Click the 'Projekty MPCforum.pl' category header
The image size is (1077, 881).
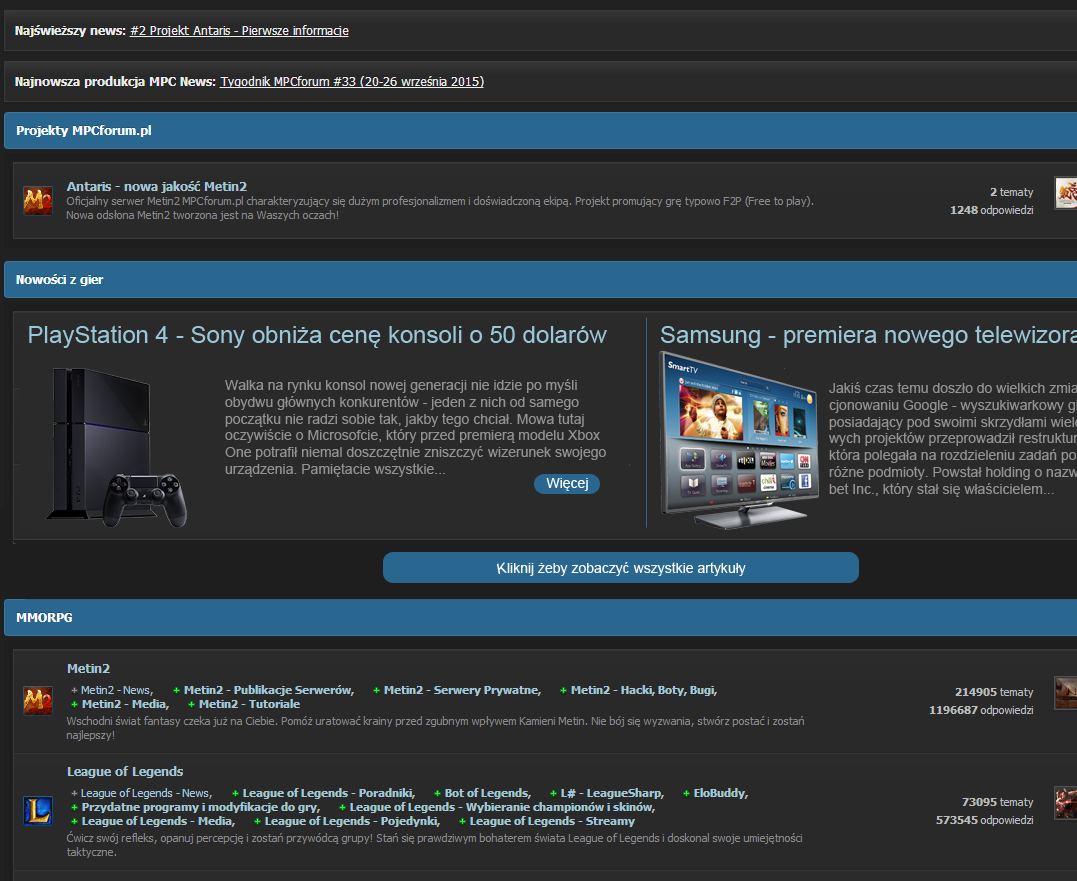pyautogui.click(x=541, y=130)
